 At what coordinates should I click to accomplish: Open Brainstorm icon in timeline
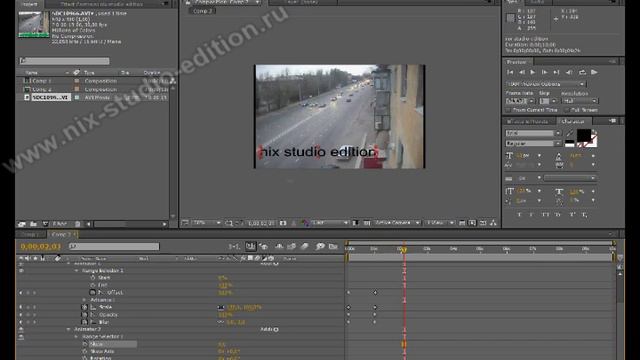click(320, 246)
